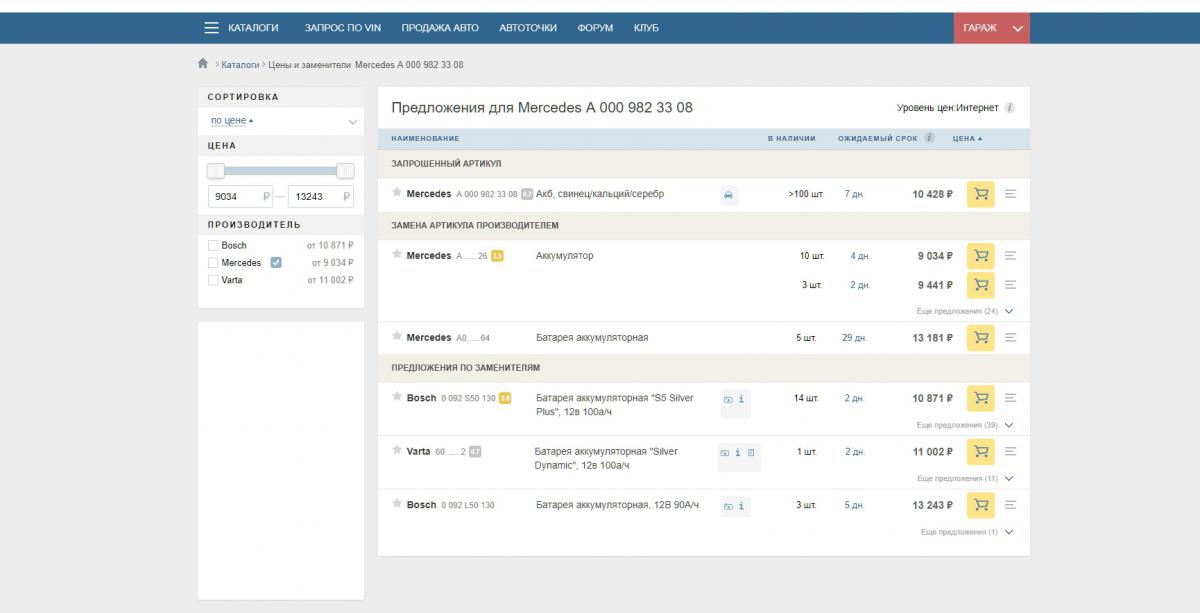Open offer details menu for 13 181 ₽ row
The width and height of the screenshot is (1200, 613).
coord(1010,338)
